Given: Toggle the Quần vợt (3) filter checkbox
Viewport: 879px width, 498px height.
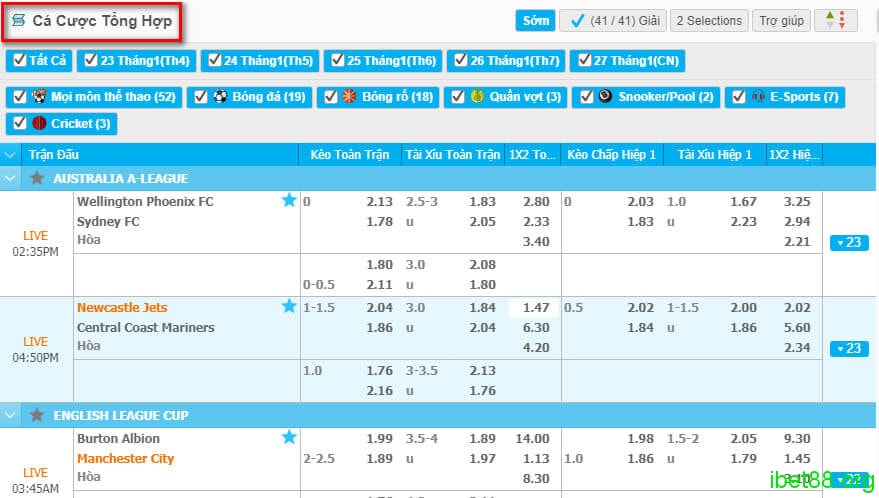Looking at the screenshot, I should coord(457,97).
